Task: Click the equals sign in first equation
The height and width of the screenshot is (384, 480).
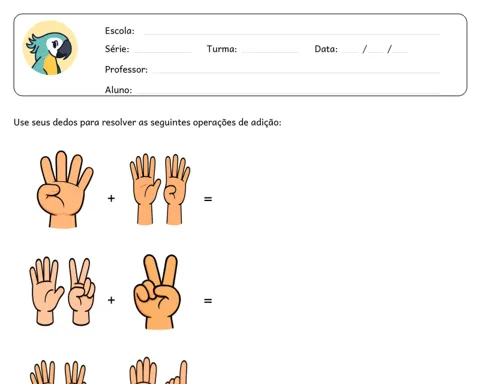Action: (208, 199)
